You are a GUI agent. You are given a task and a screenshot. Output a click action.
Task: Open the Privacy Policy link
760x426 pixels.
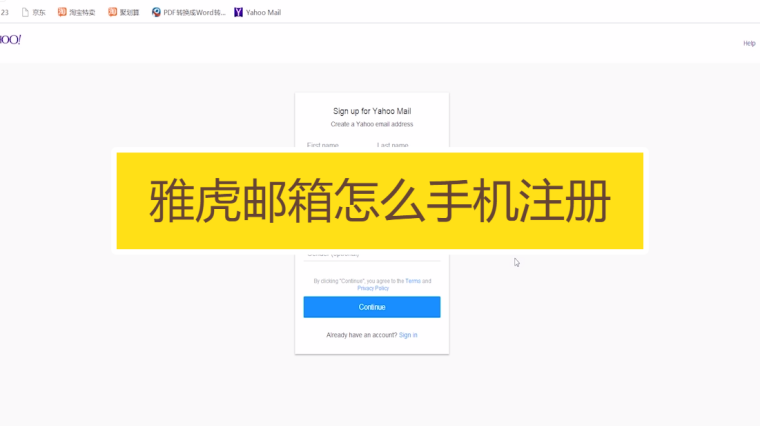373,288
